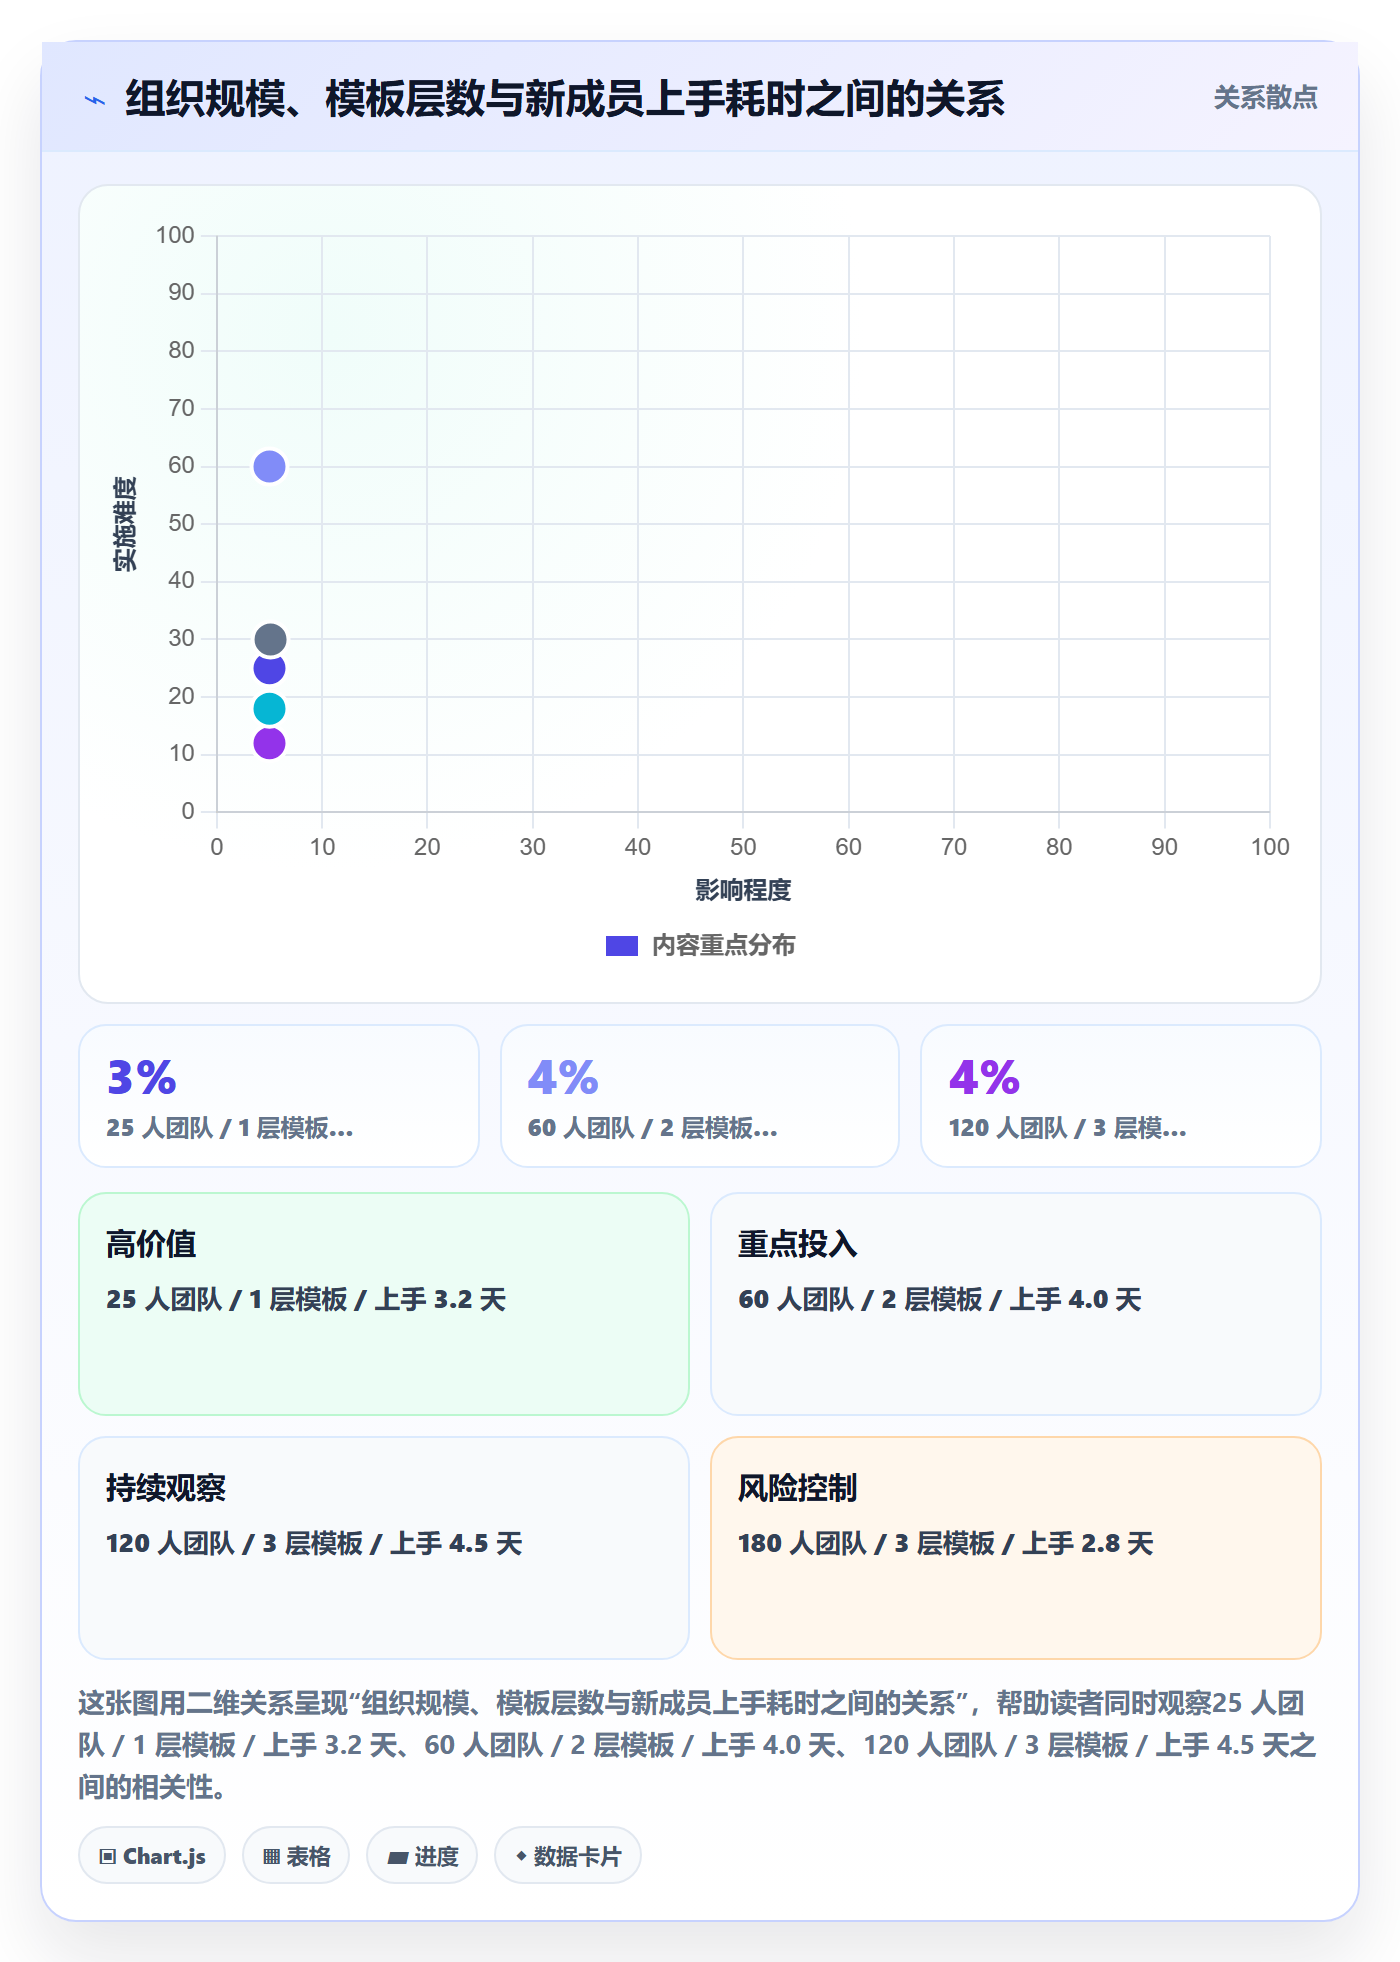Select the gray scatter point at difficulty 30
Screen dimensions: 1400x1962
(270, 639)
